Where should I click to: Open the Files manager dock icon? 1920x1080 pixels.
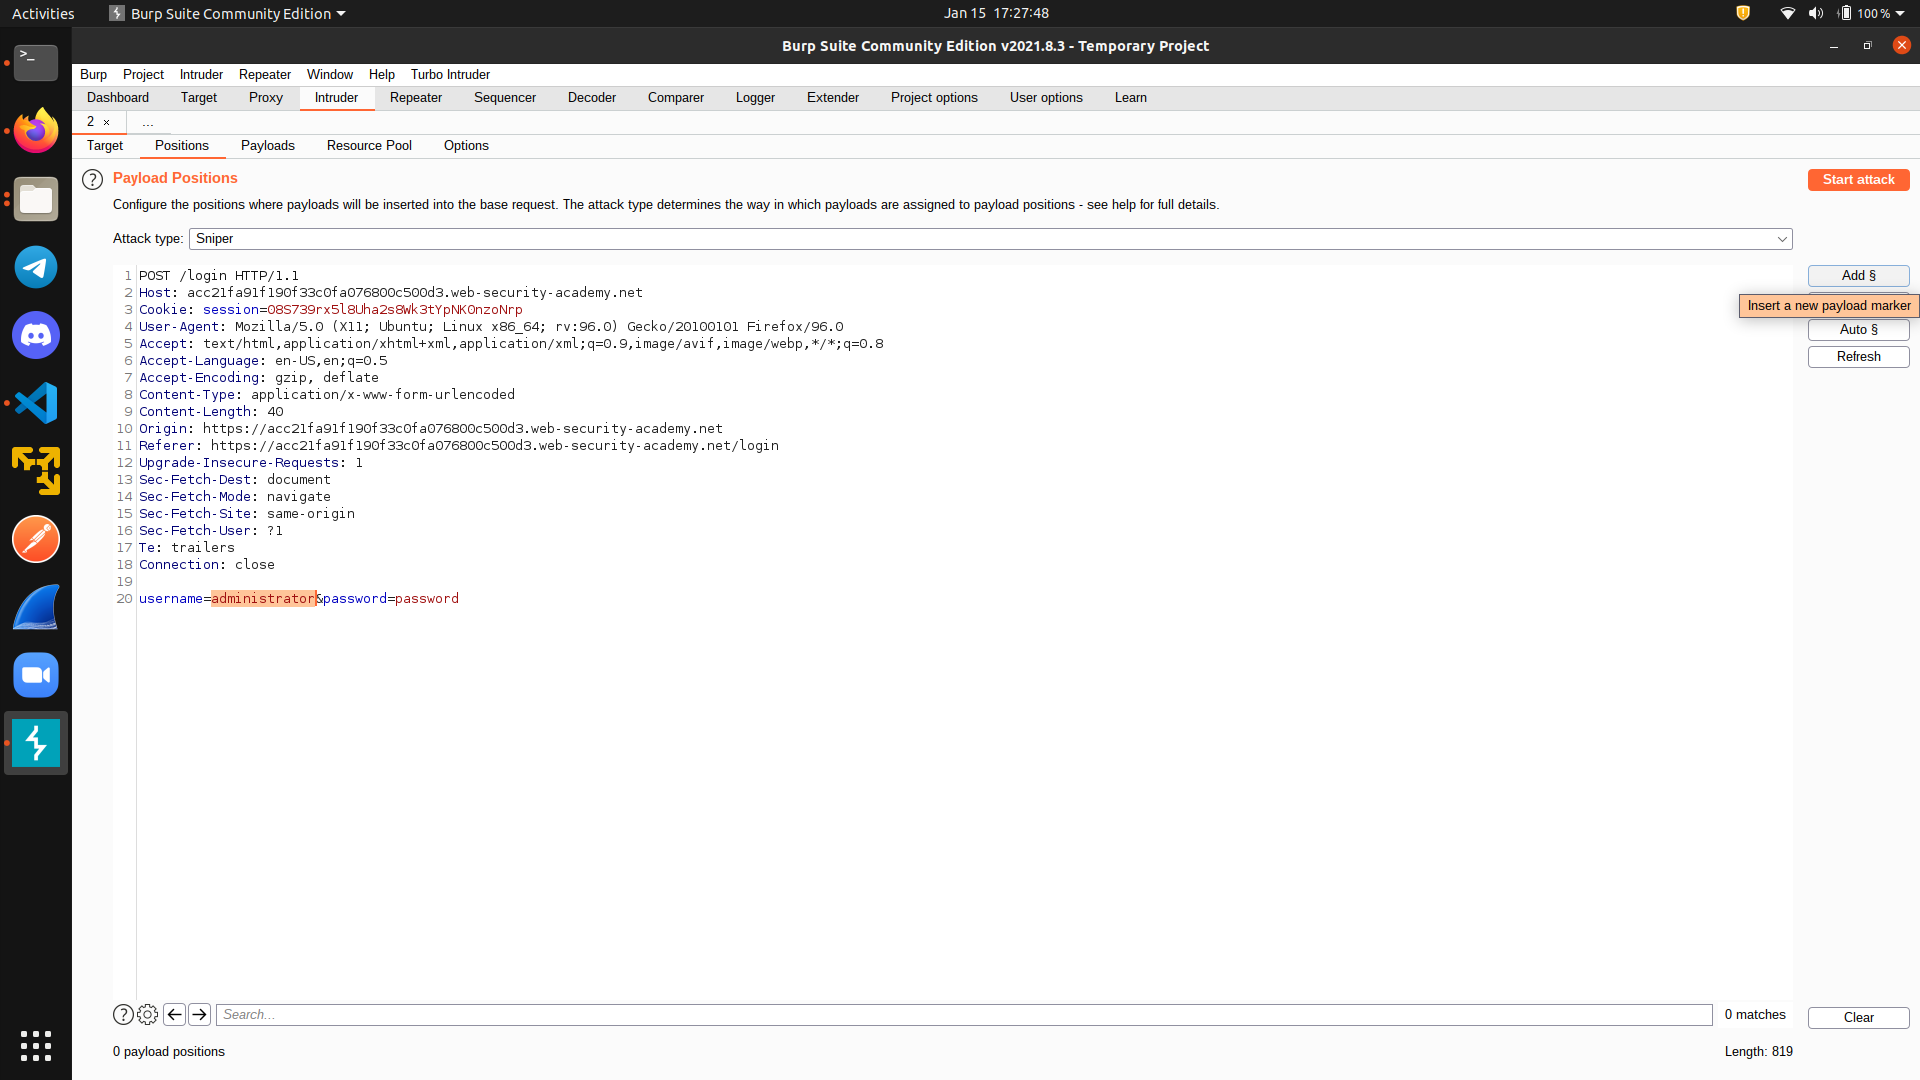point(36,199)
